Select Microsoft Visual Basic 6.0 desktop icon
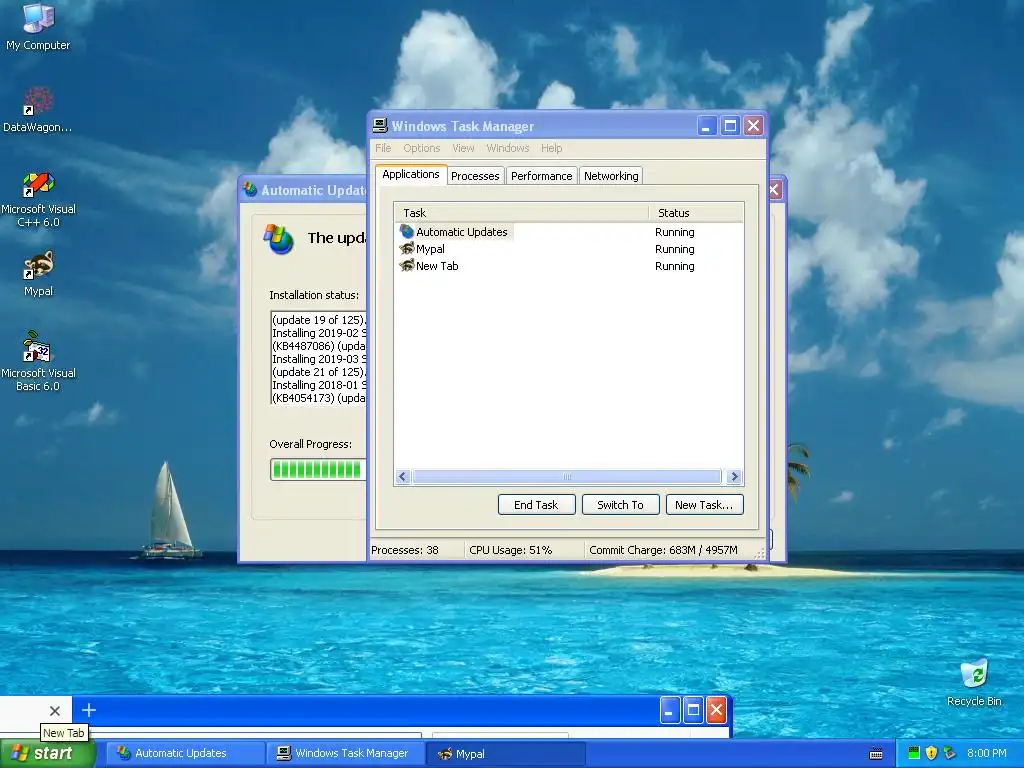The width and height of the screenshot is (1024, 768). pos(38,361)
